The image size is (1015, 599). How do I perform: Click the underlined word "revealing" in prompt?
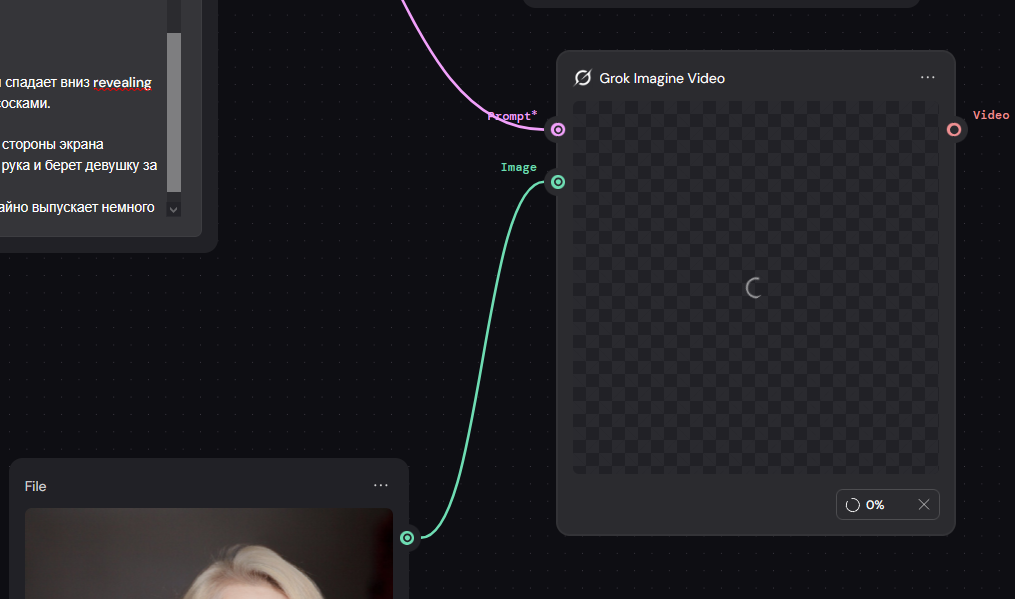122,83
